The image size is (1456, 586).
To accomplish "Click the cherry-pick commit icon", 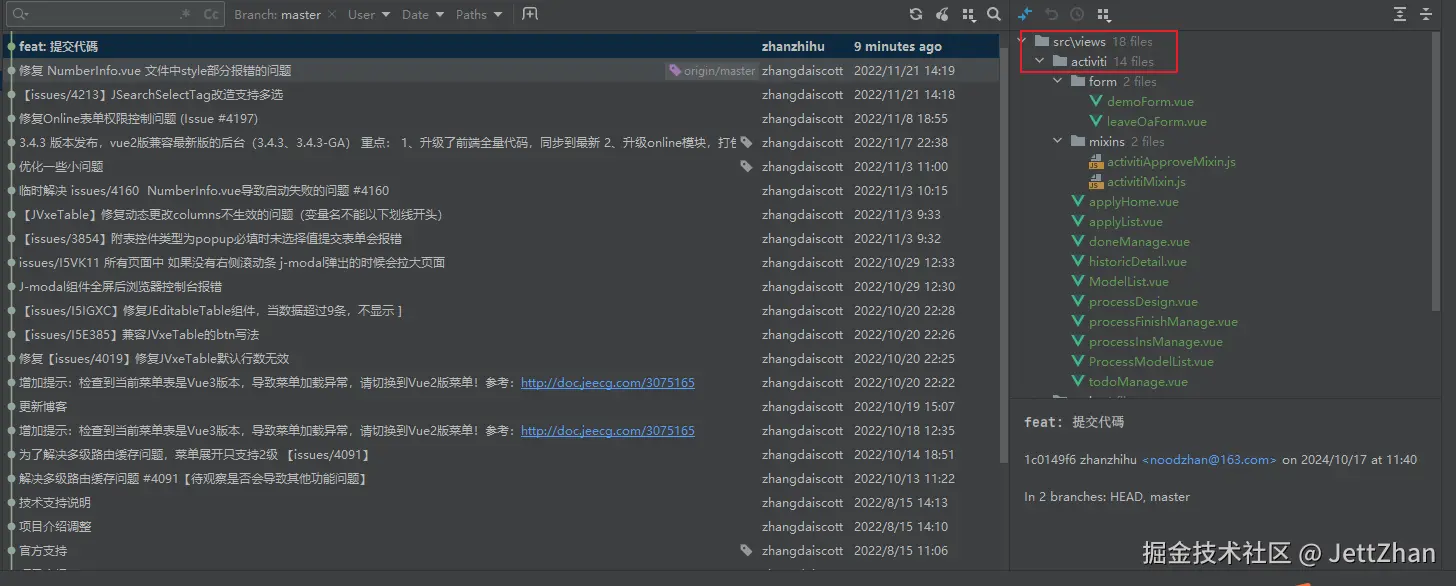I will 941,14.
